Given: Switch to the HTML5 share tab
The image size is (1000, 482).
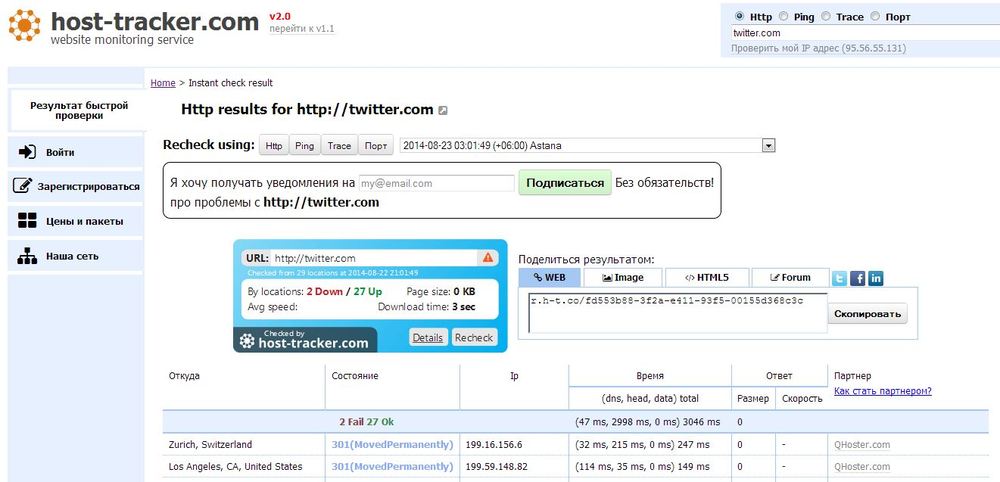Looking at the screenshot, I should 707,278.
